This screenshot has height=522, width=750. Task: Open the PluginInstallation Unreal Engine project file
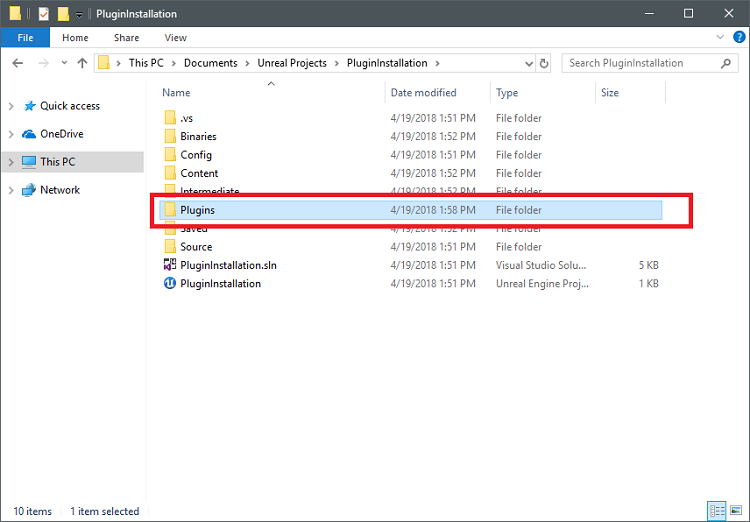[x=220, y=284]
